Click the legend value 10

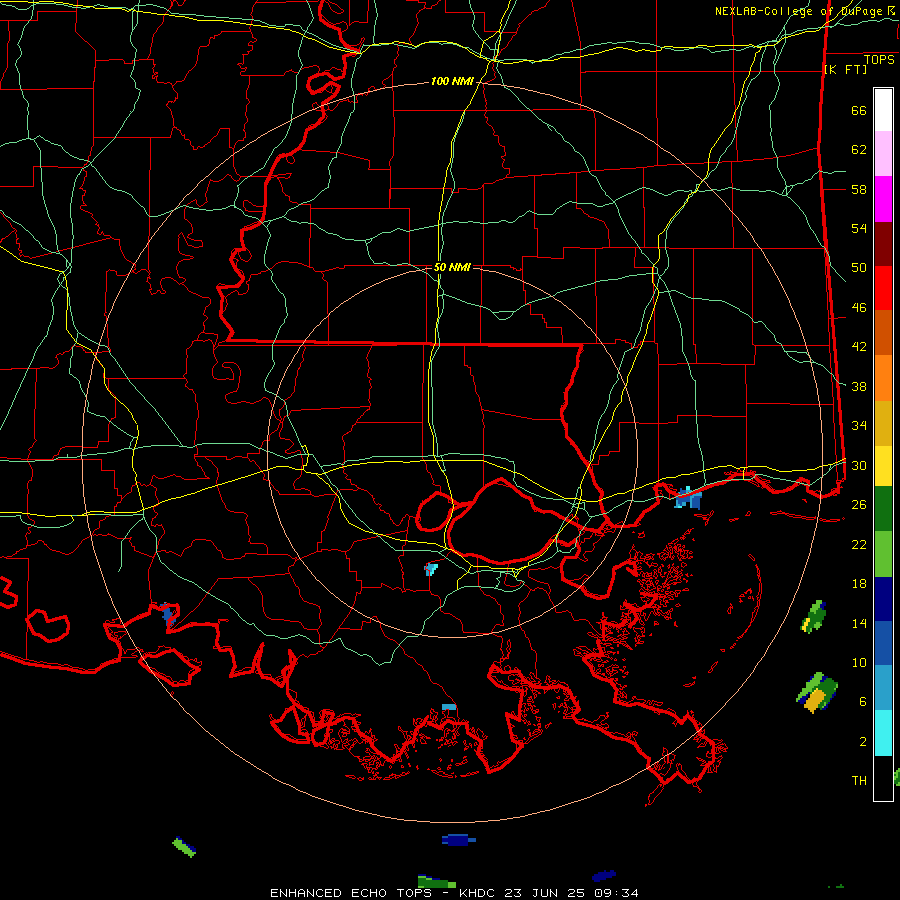pos(859,662)
